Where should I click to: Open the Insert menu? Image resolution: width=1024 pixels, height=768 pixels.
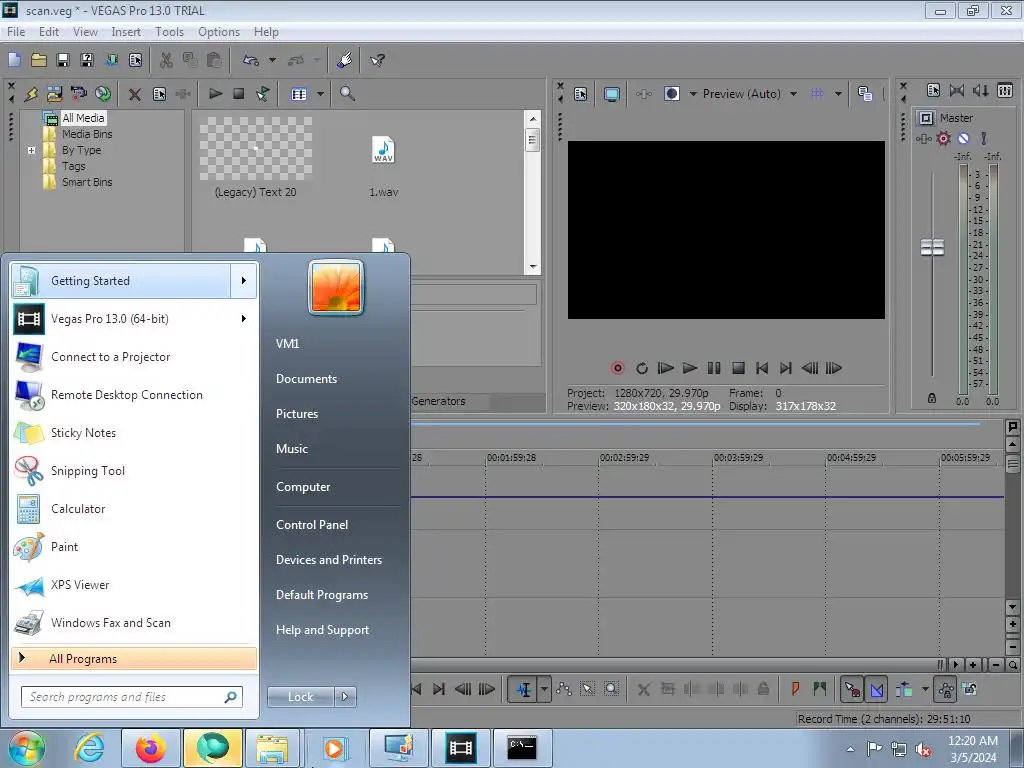[126, 32]
